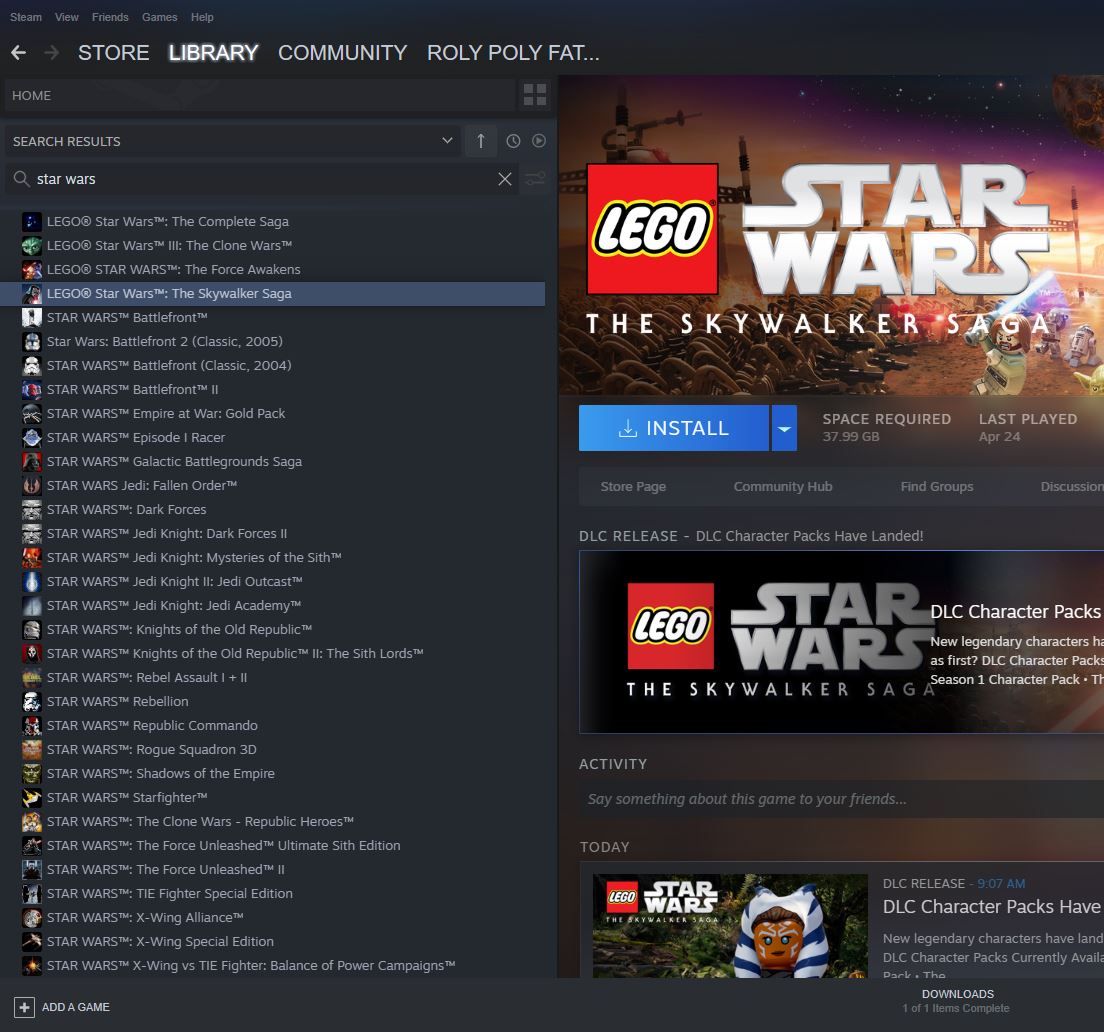
Task: Click in the star wars search field
Action: tap(264, 180)
